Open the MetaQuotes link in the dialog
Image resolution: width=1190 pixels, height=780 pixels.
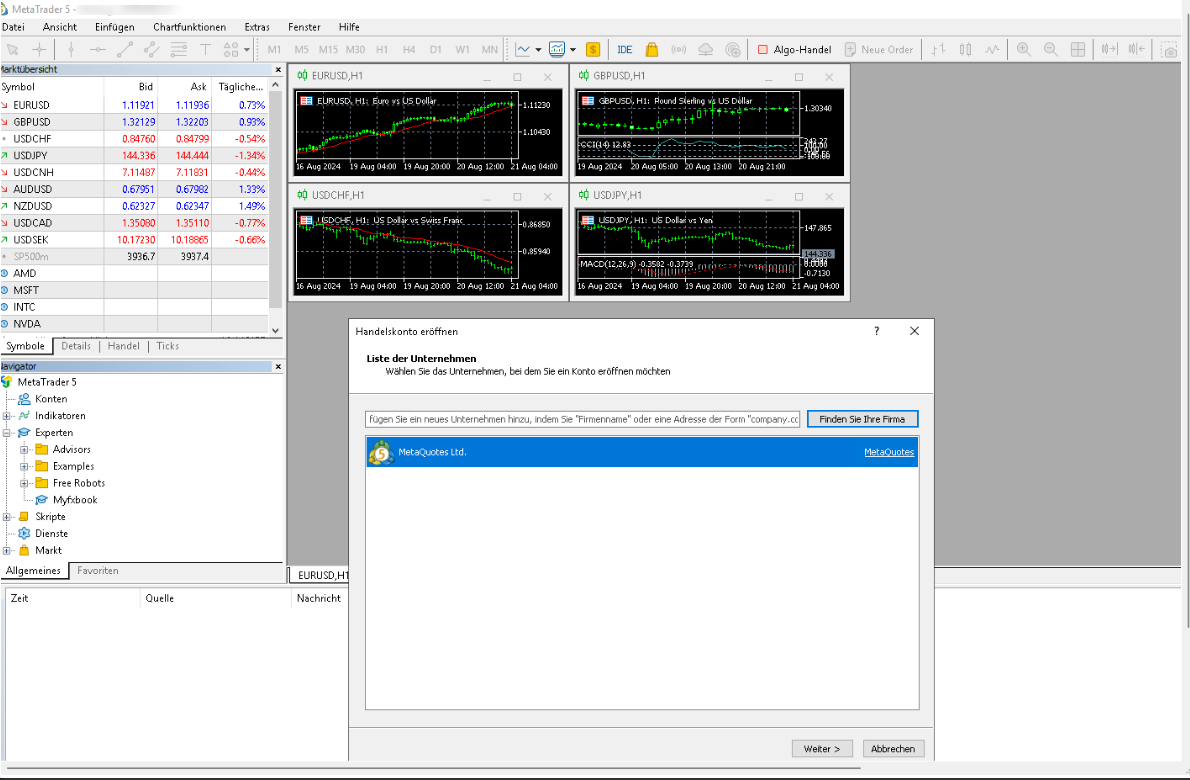[x=890, y=452]
